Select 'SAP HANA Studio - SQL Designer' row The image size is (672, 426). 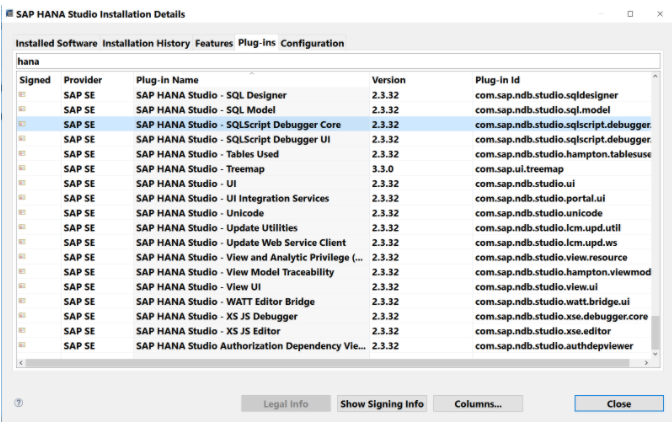pyautogui.click(x=334, y=95)
